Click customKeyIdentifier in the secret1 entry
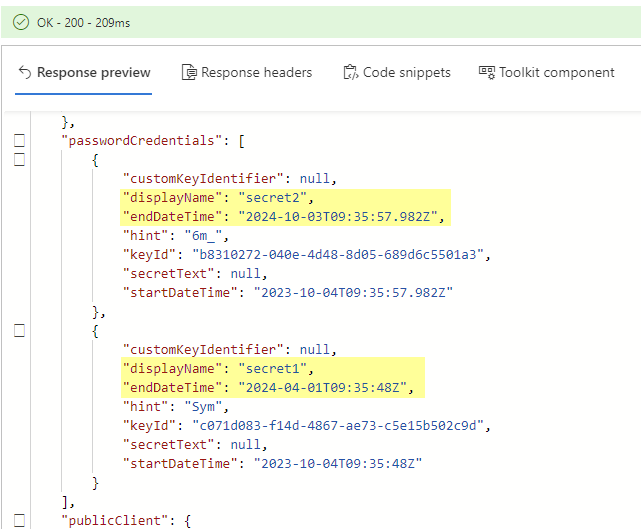The width and height of the screenshot is (641, 529). tap(203, 350)
